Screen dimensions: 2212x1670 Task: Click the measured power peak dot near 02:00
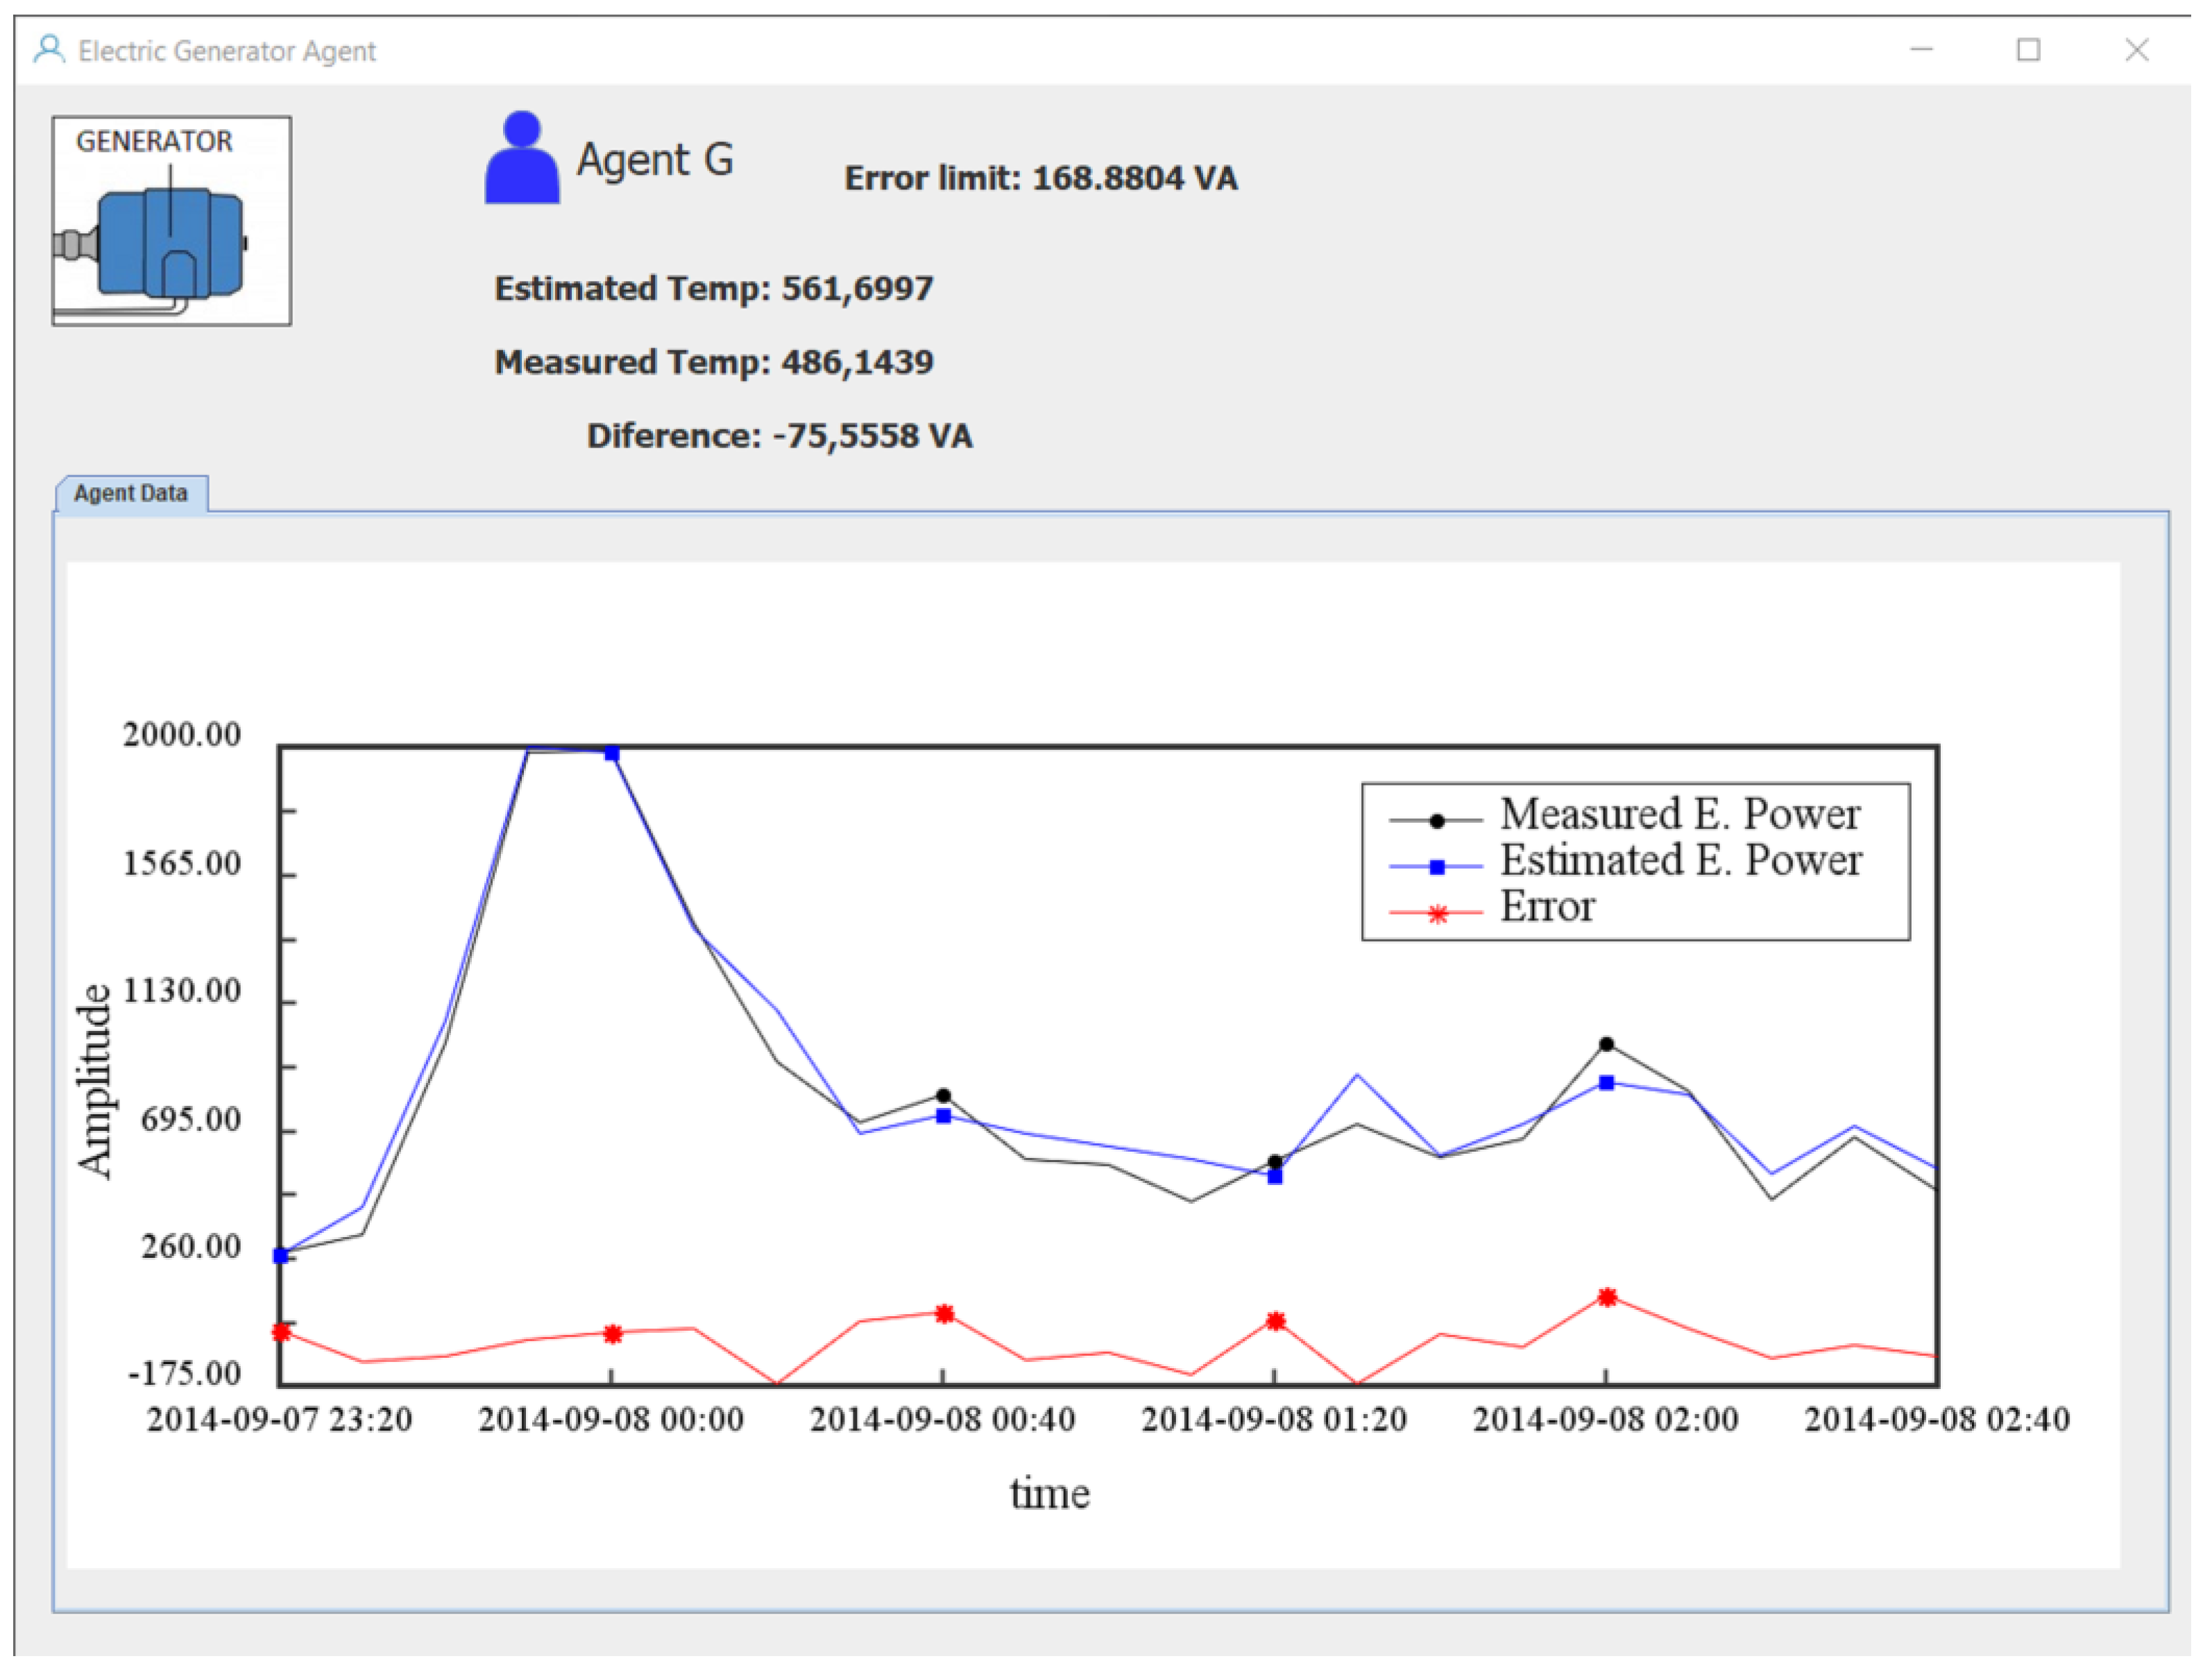coord(1606,1044)
